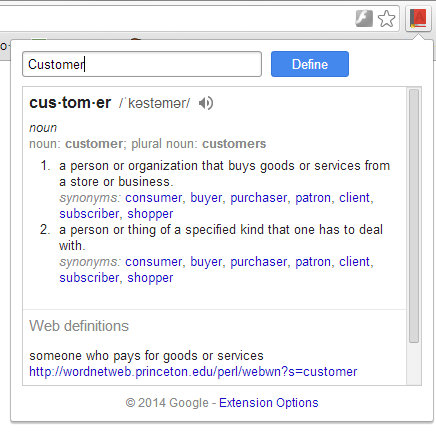Play the pronunciation audio speaker icon
The height and width of the screenshot is (444, 436).
(206, 103)
